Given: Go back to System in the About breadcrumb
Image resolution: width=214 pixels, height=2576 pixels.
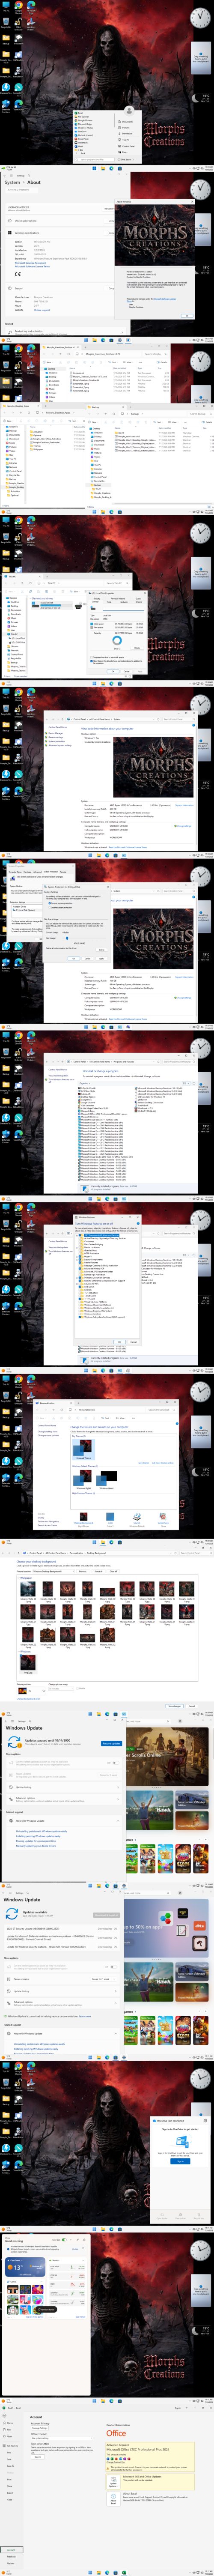Looking at the screenshot, I should 12,182.
